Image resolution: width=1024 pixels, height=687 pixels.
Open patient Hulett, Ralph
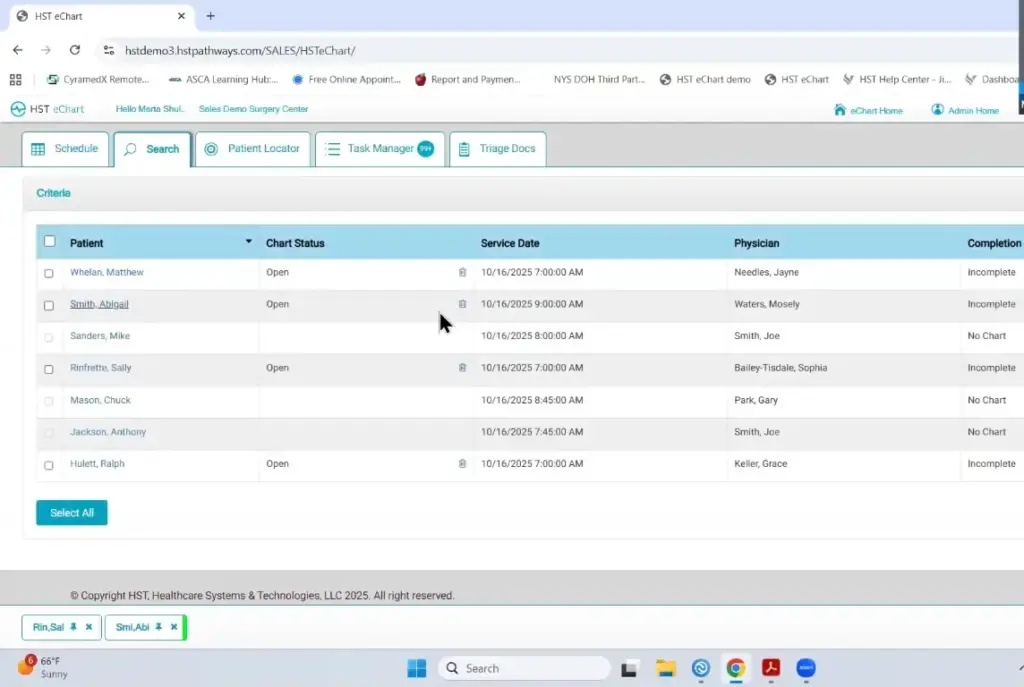(x=97, y=464)
